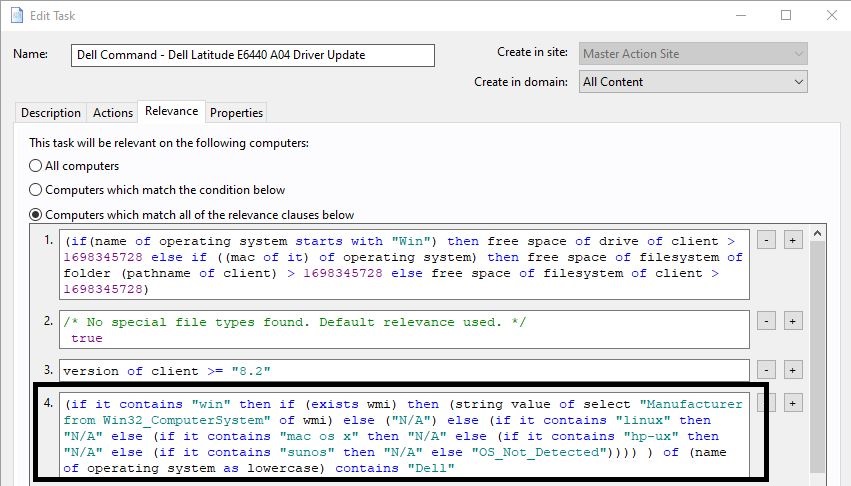Select match all of the relevance clauses option
851x486 pixels.
point(36,214)
